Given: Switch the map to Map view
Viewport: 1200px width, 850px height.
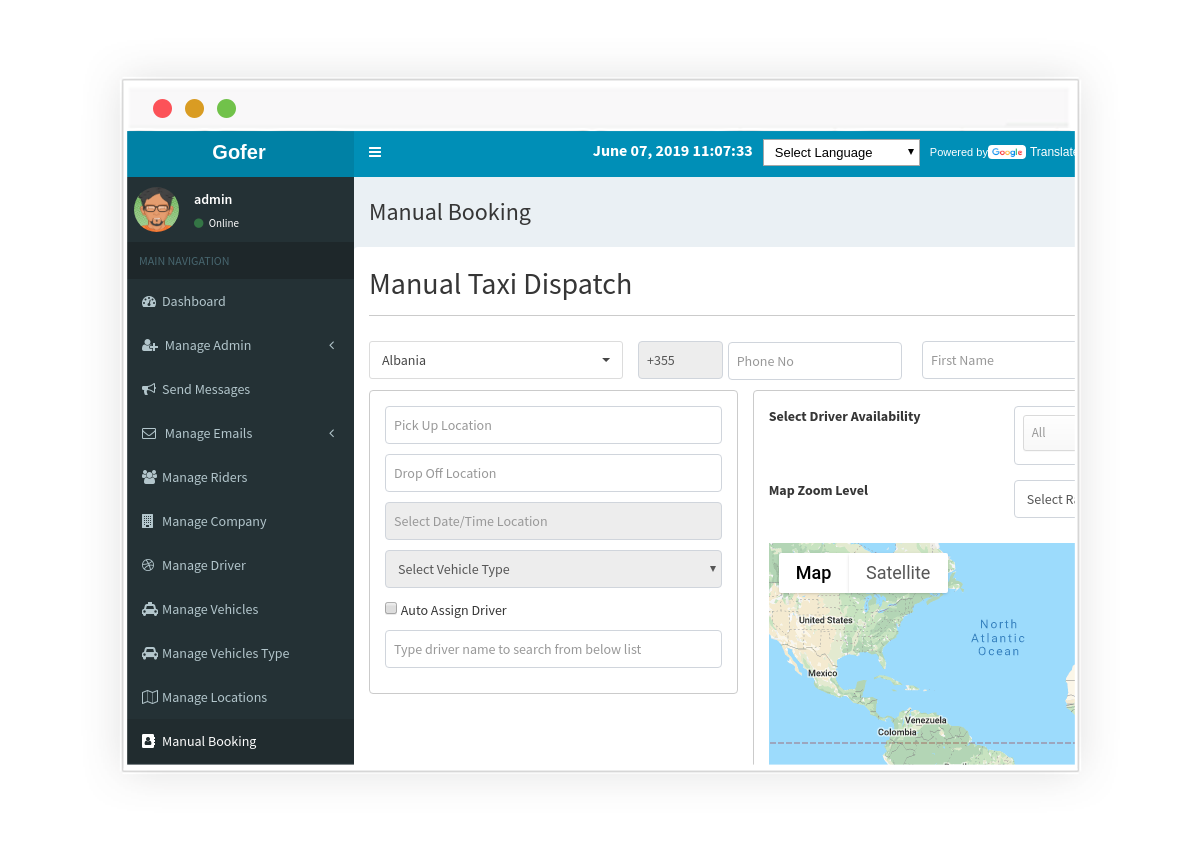Looking at the screenshot, I should (x=813, y=573).
